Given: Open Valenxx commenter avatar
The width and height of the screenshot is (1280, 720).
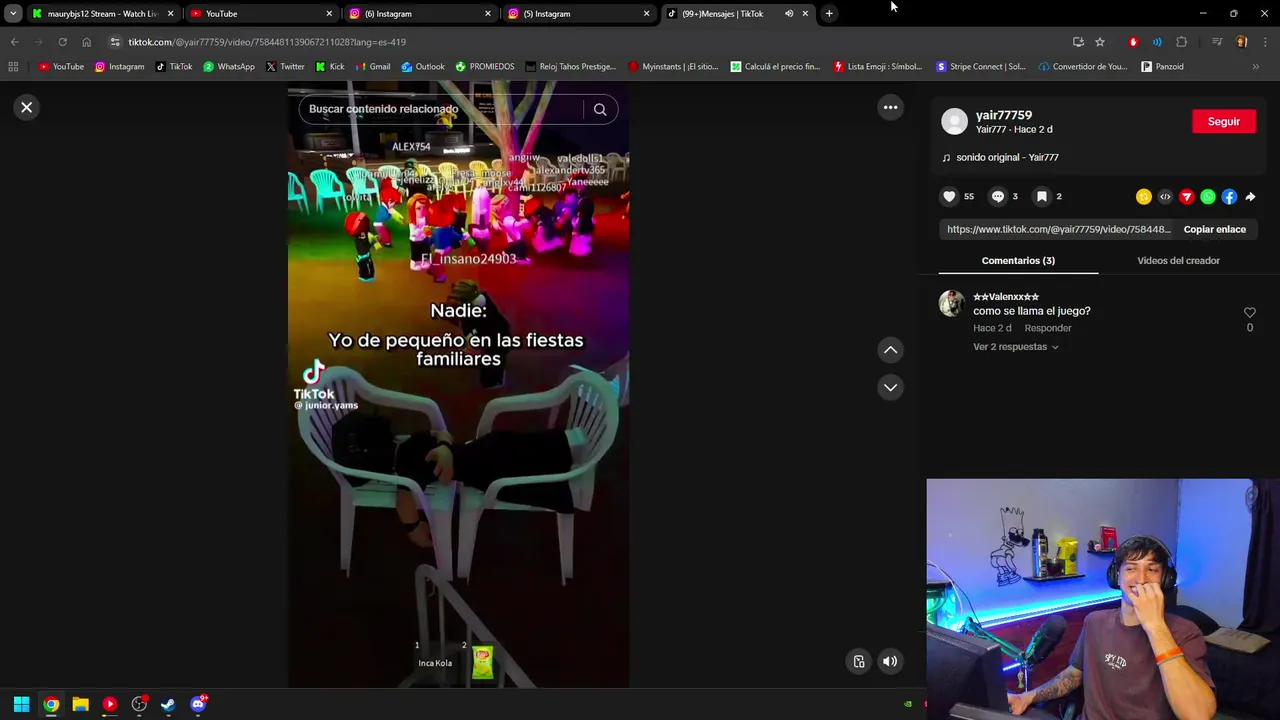Looking at the screenshot, I should pos(952,303).
